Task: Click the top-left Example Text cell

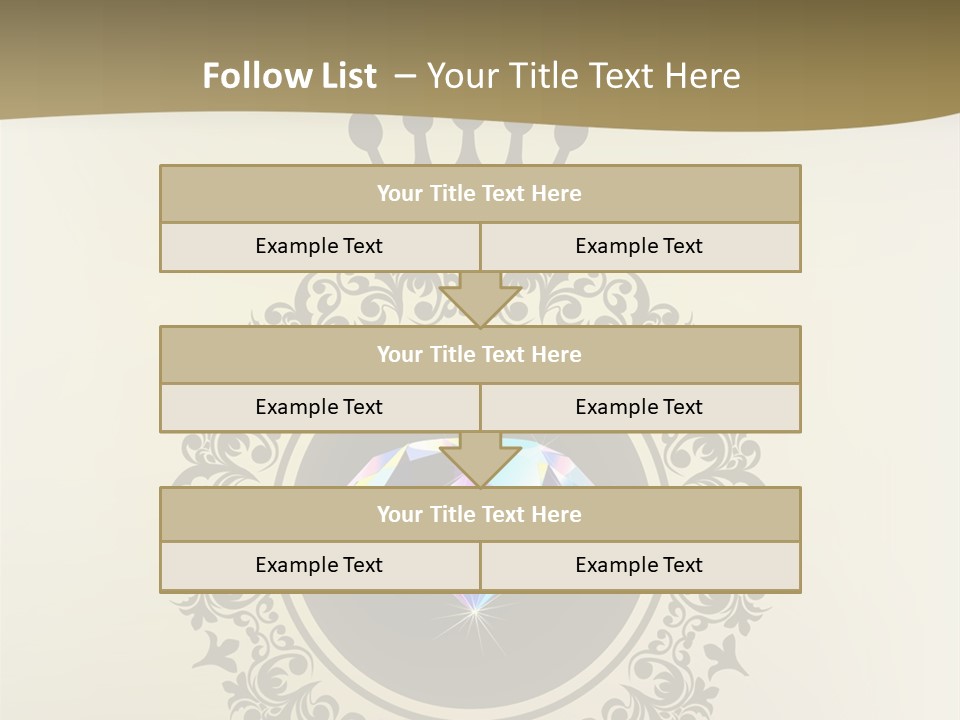Action: [320, 246]
